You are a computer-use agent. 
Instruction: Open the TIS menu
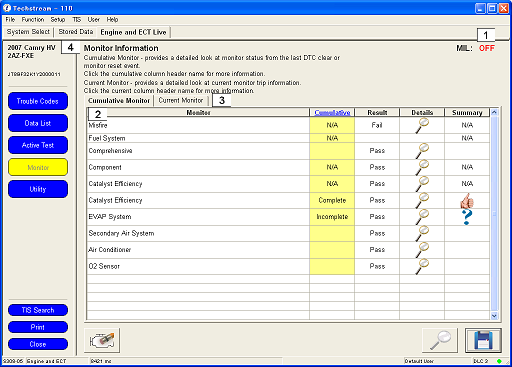(77, 20)
